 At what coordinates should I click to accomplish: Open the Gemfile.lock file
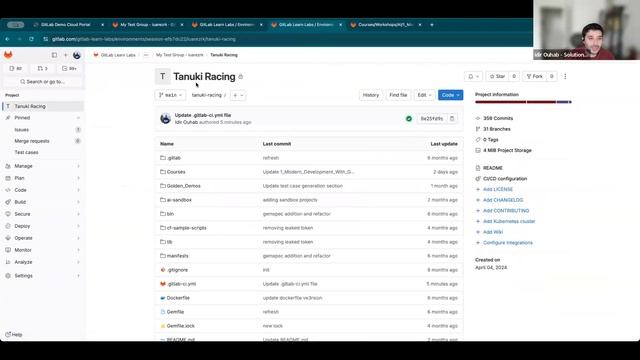tap(180, 326)
